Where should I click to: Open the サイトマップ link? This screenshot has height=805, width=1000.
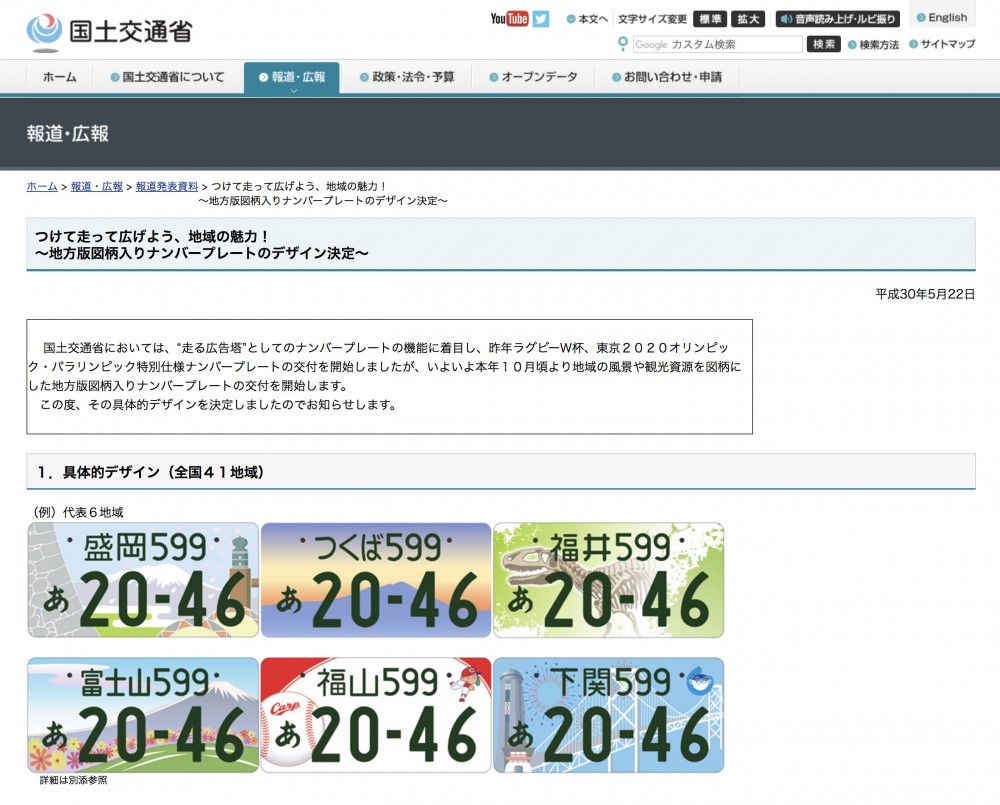point(941,45)
